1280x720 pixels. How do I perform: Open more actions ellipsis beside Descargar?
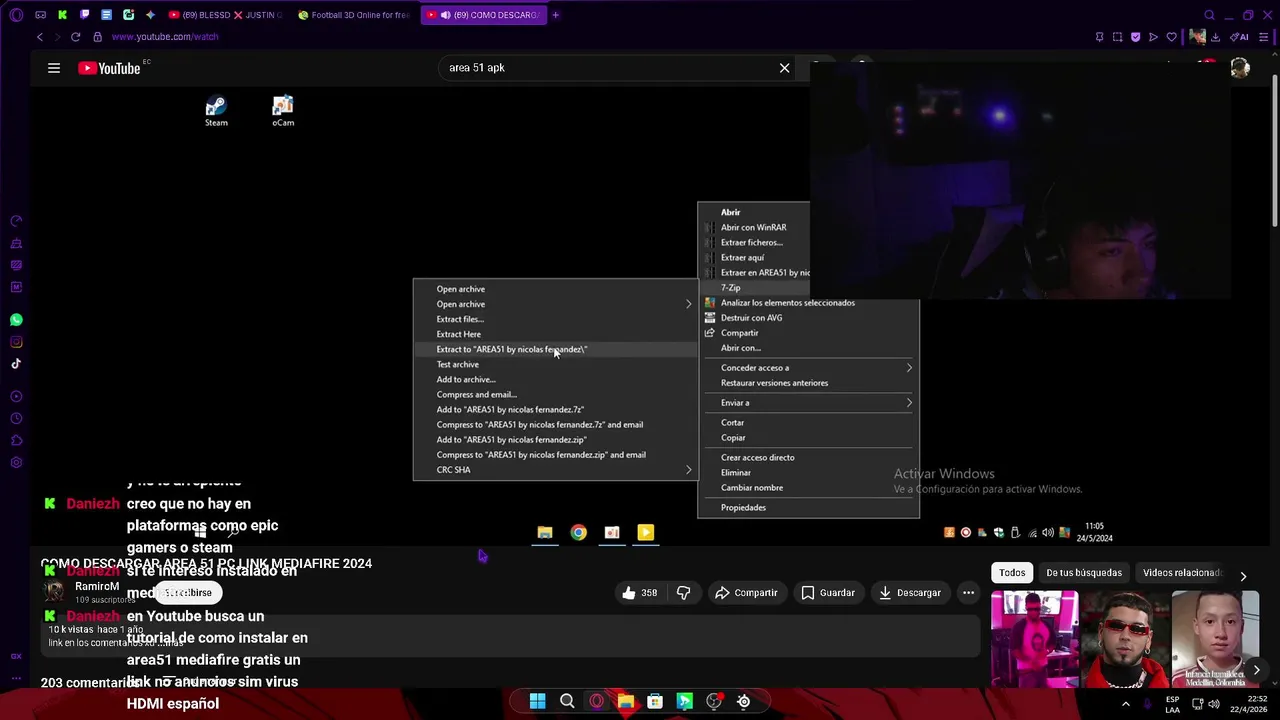point(968,593)
